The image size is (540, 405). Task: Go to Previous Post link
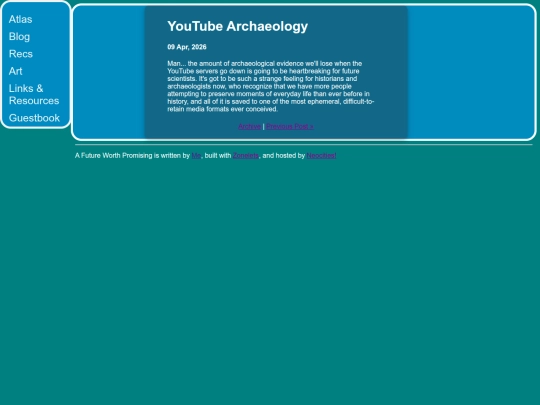[290, 126]
